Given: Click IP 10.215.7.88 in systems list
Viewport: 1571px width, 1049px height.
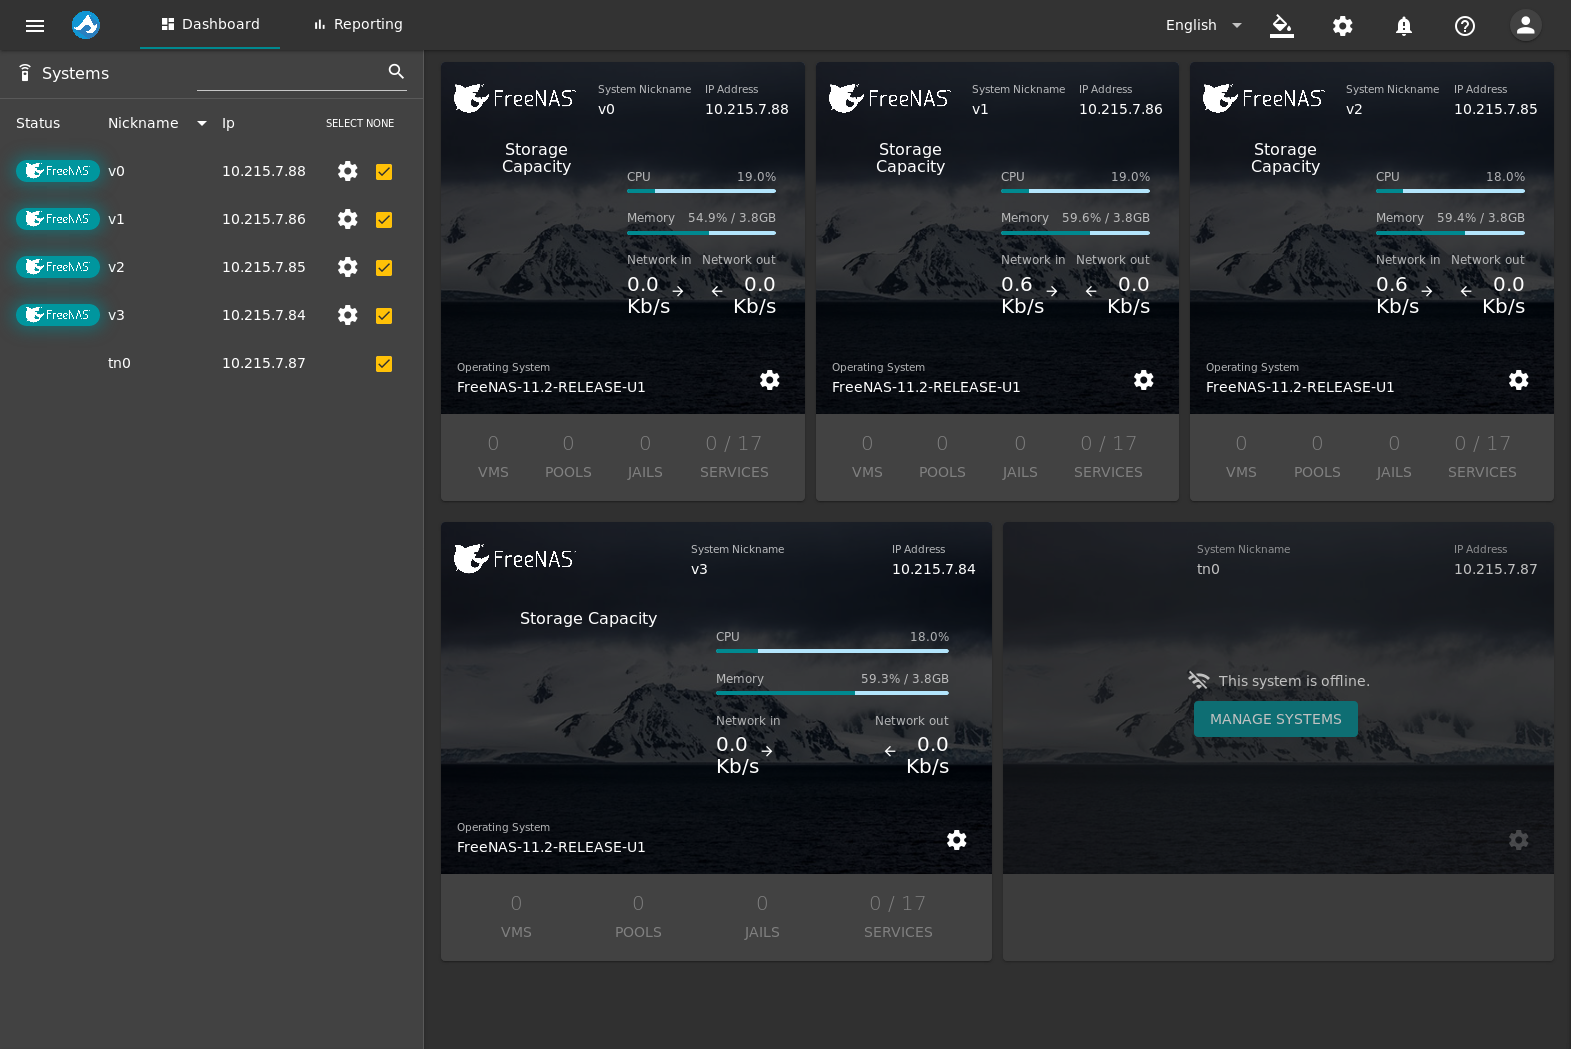Looking at the screenshot, I should tap(264, 171).
